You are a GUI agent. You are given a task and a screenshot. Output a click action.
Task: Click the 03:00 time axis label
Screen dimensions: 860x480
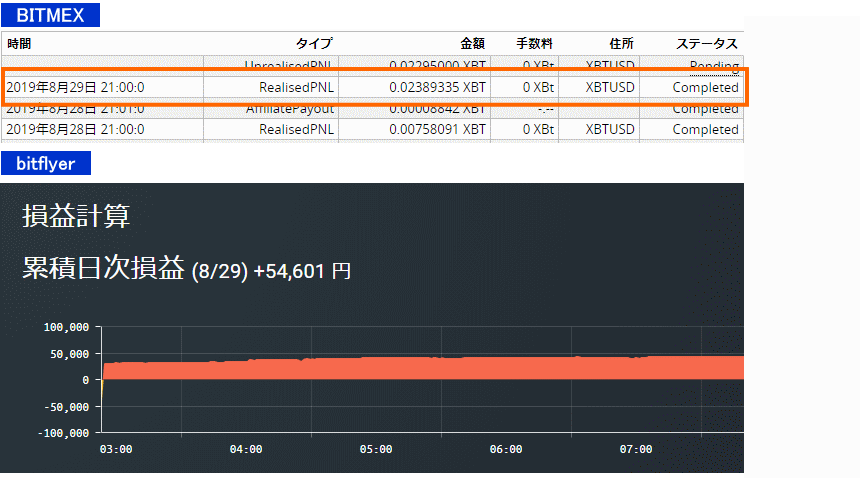116,450
